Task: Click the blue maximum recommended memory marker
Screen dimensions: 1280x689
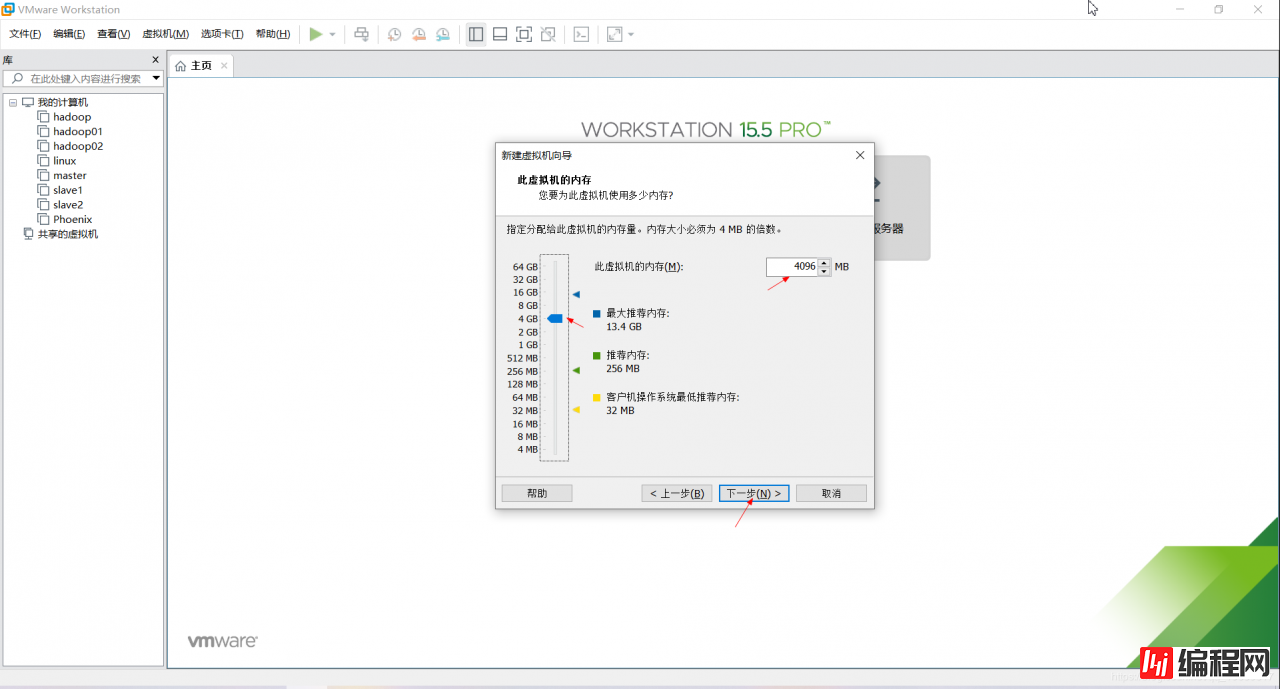Action: [576, 294]
